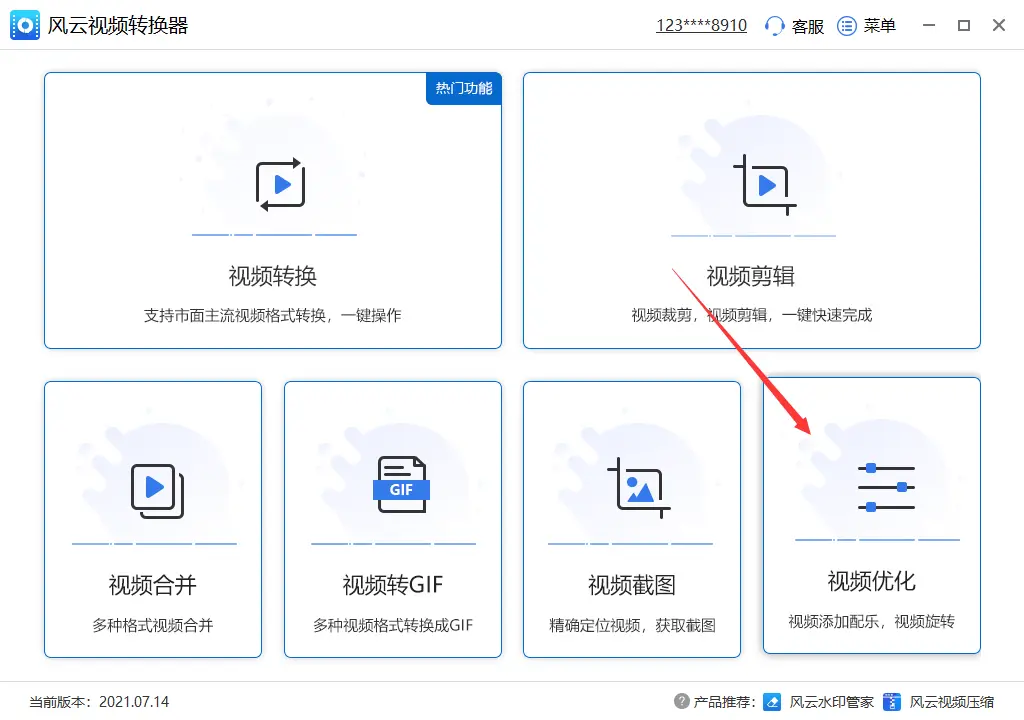Click the 视频剪辑 crop-play icon
The image size is (1024, 720).
[x=764, y=185]
